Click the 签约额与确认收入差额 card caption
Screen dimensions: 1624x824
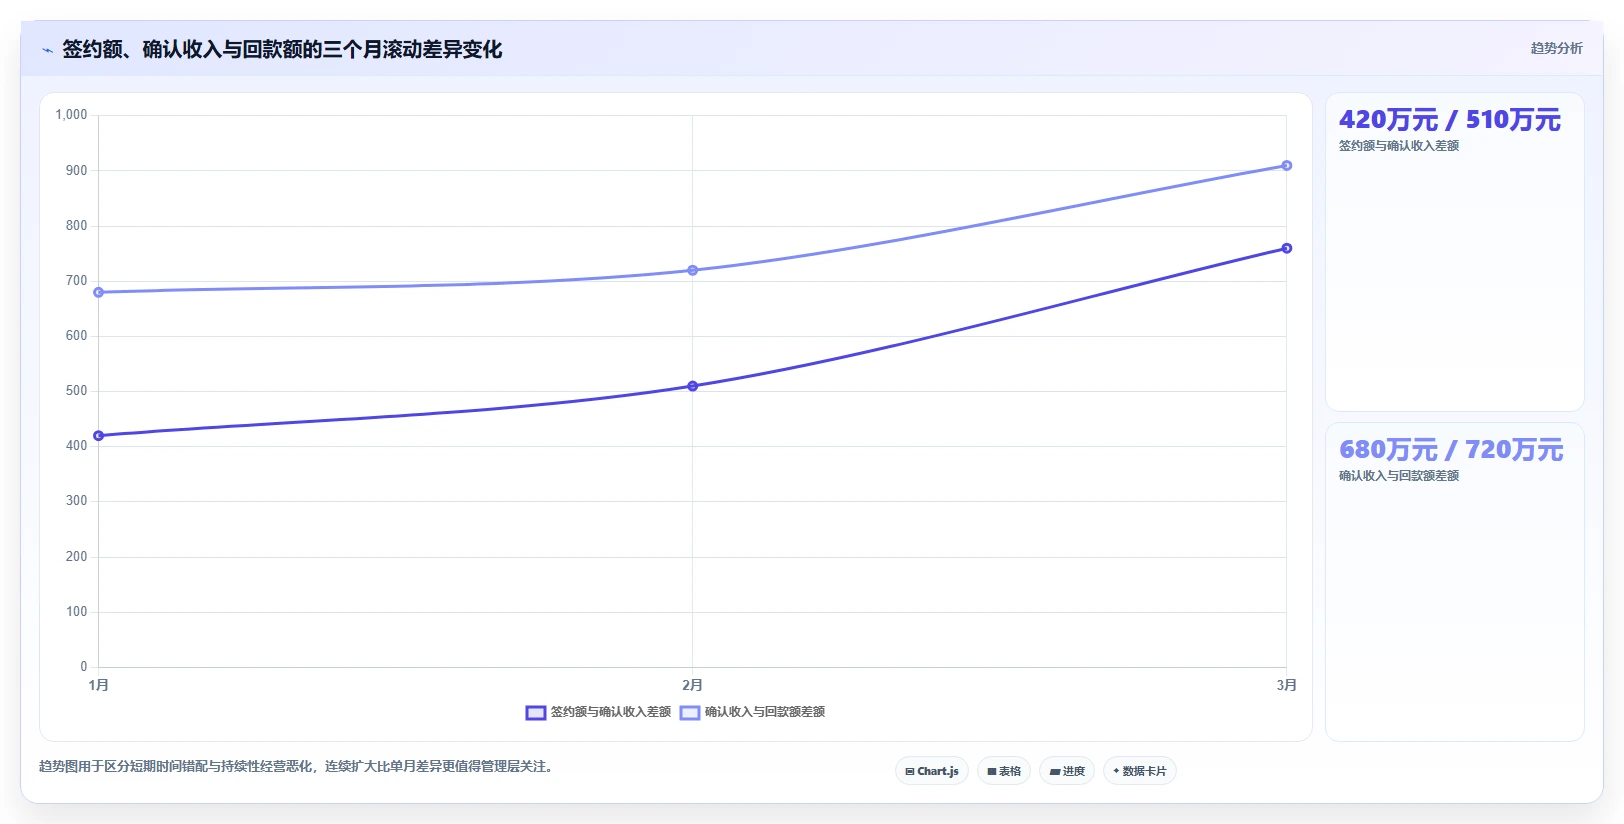click(x=1399, y=146)
